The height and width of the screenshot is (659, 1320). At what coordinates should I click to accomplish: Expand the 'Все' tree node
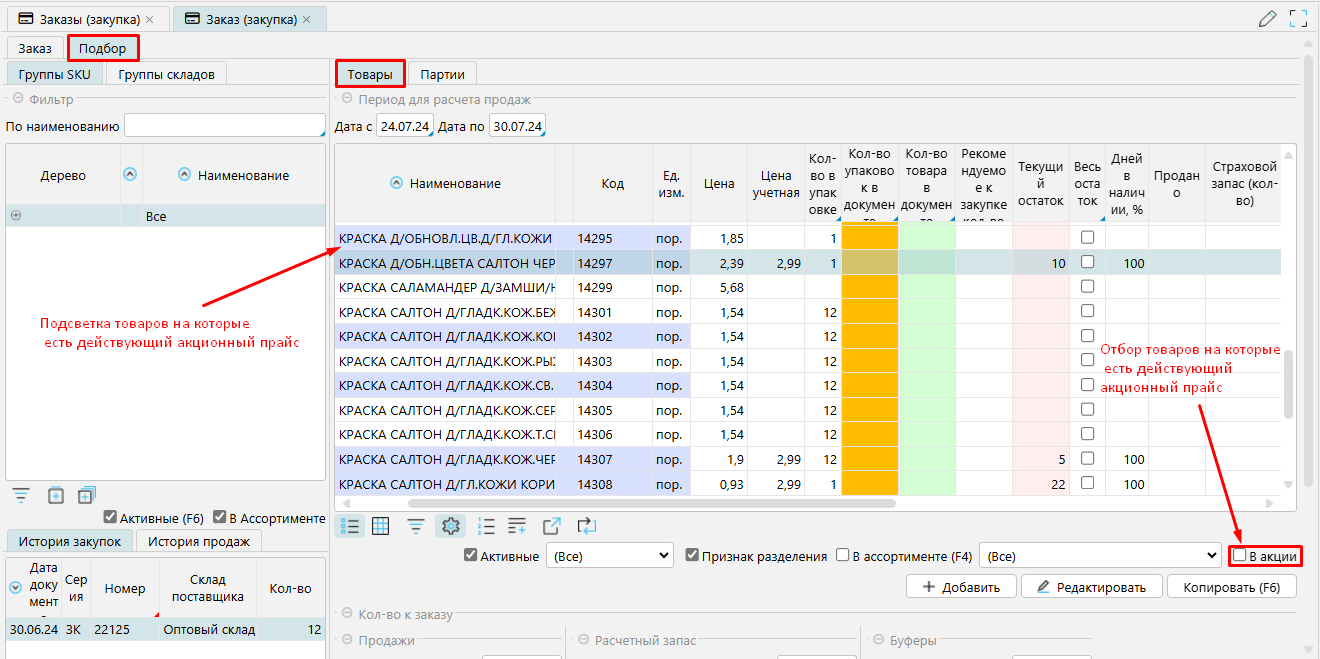15,216
